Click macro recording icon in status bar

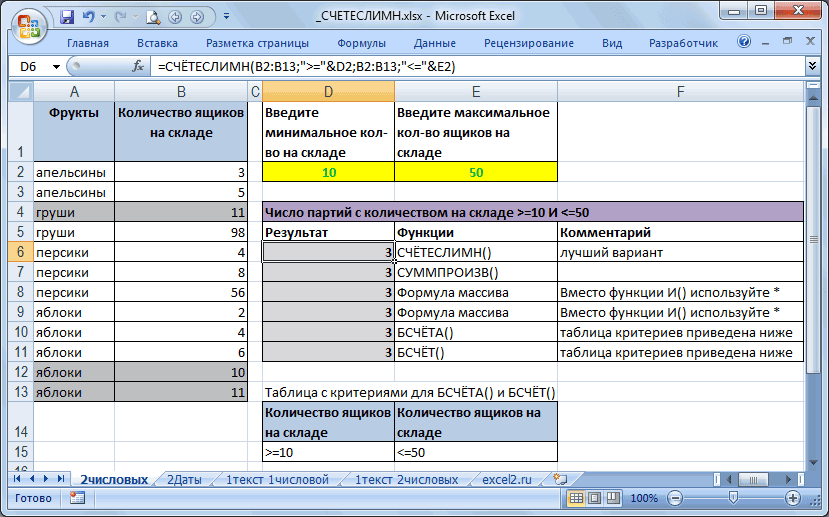click(77, 498)
